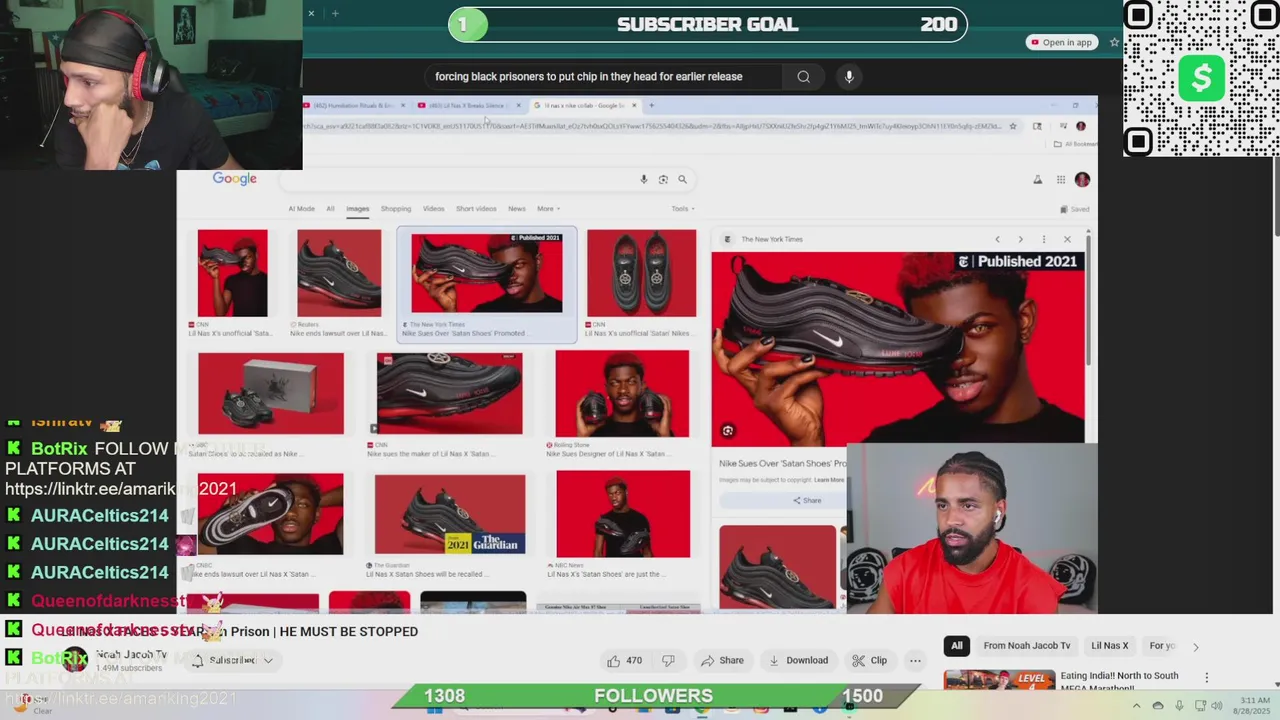This screenshot has width=1280, height=720.
Task: Close the 'lil nas x nike collab' tab
Action: (634, 105)
